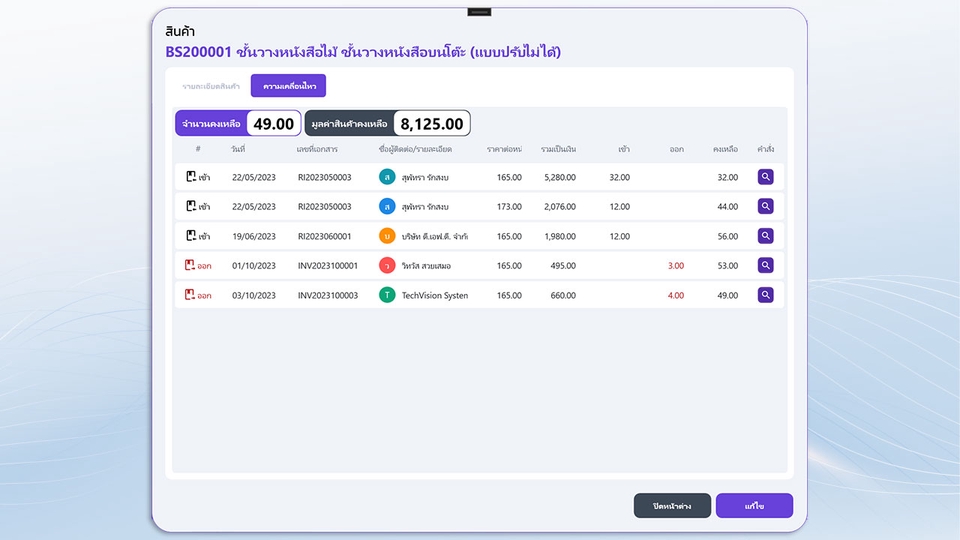Click the 49.00 remaining quantity value
The width and height of the screenshot is (960, 540).
point(274,124)
